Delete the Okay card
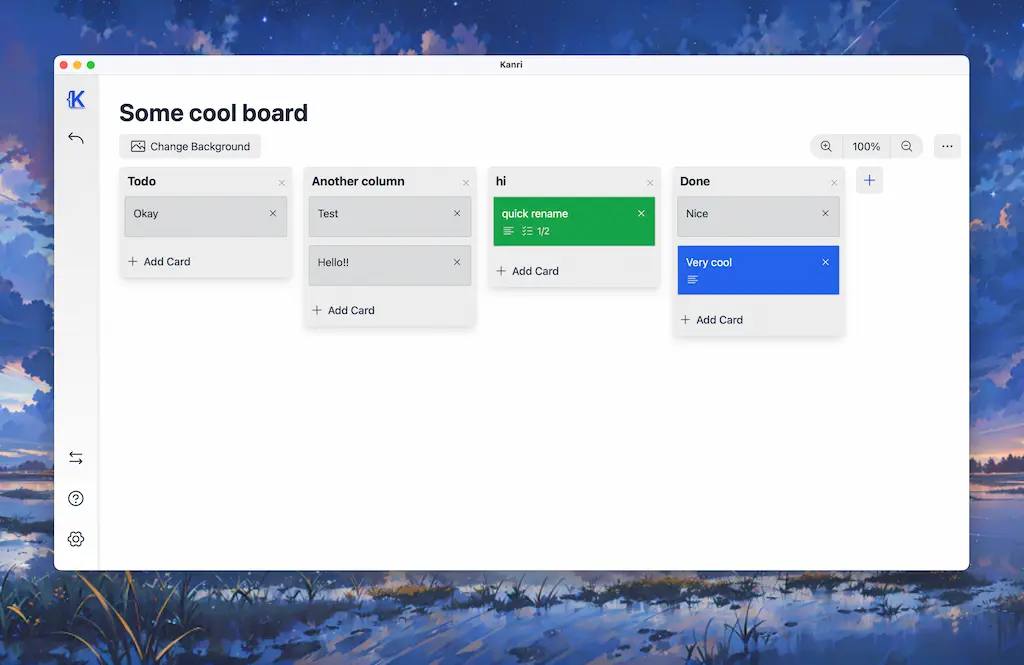 (x=273, y=214)
